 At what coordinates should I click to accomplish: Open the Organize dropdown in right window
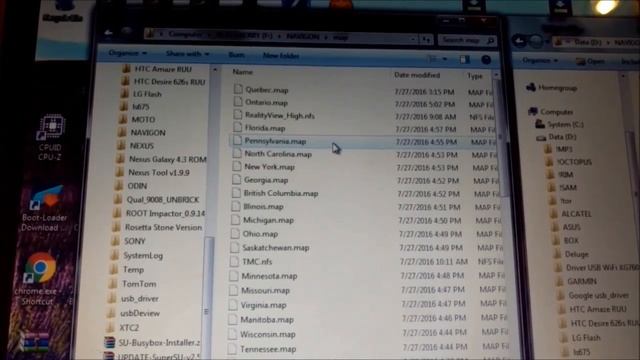coord(540,60)
